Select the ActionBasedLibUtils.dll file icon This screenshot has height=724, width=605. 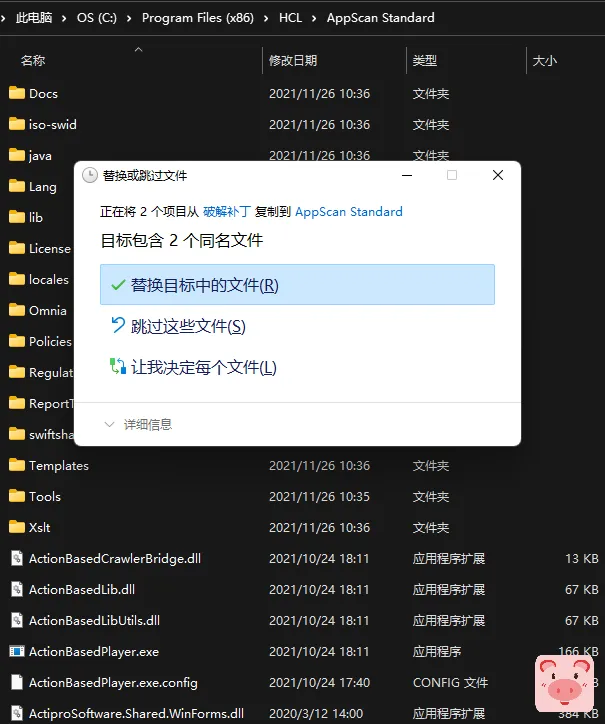tap(17, 620)
